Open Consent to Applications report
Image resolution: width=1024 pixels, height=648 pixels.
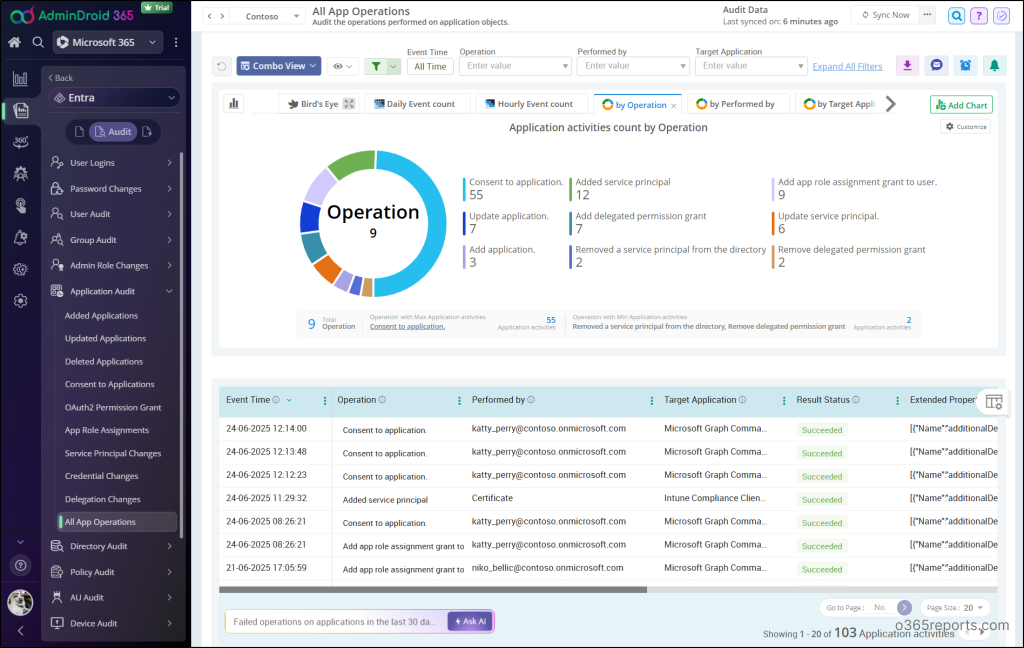click(110, 384)
